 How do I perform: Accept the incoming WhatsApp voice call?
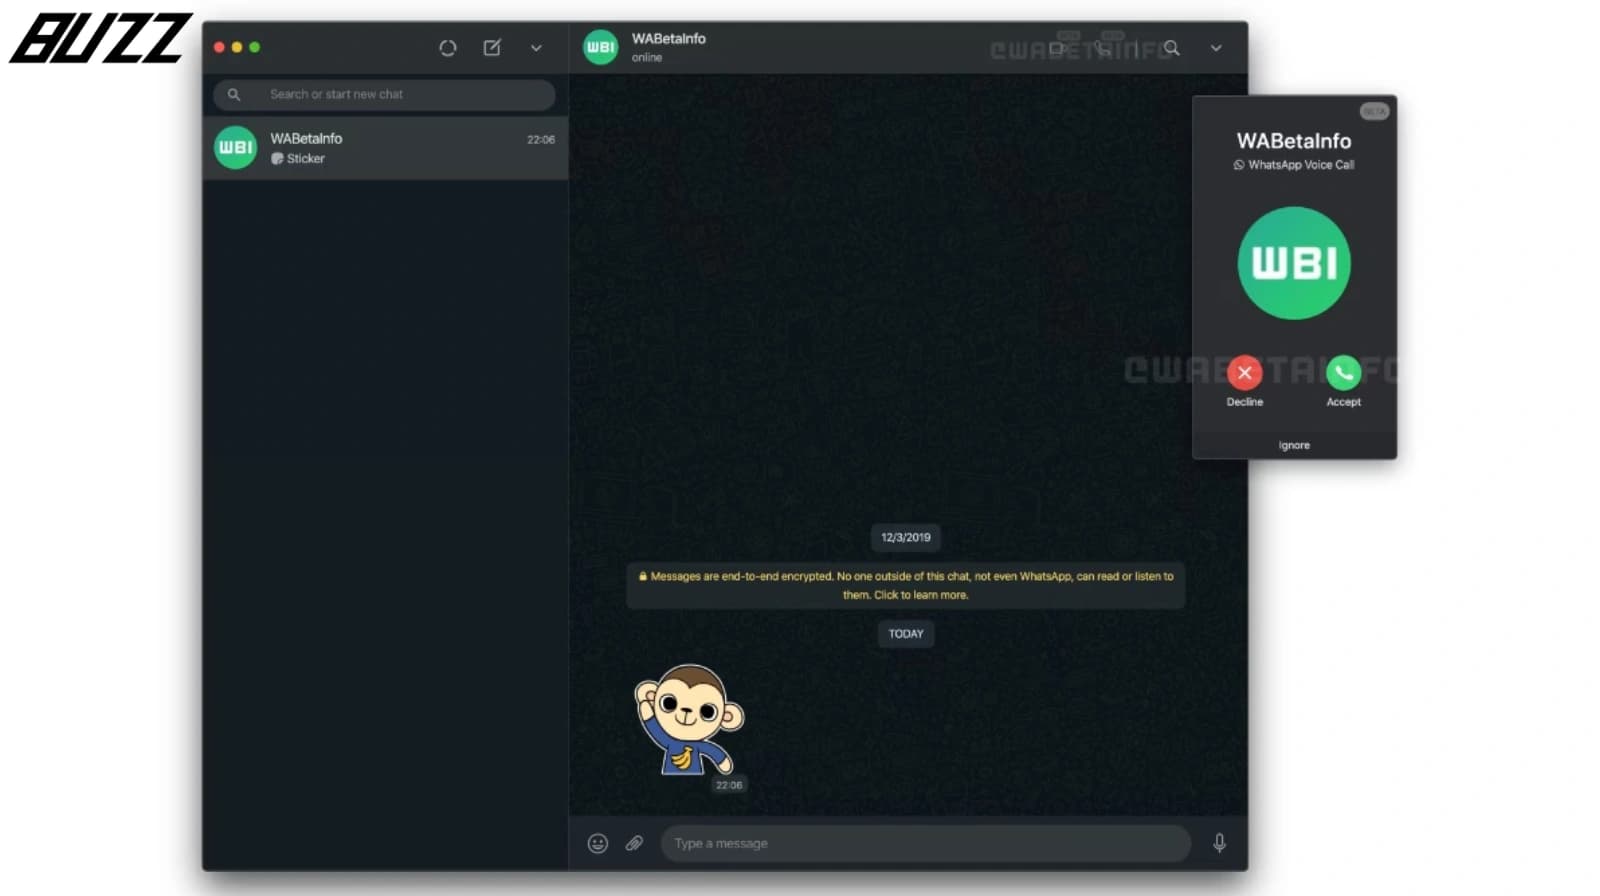[x=1344, y=373]
